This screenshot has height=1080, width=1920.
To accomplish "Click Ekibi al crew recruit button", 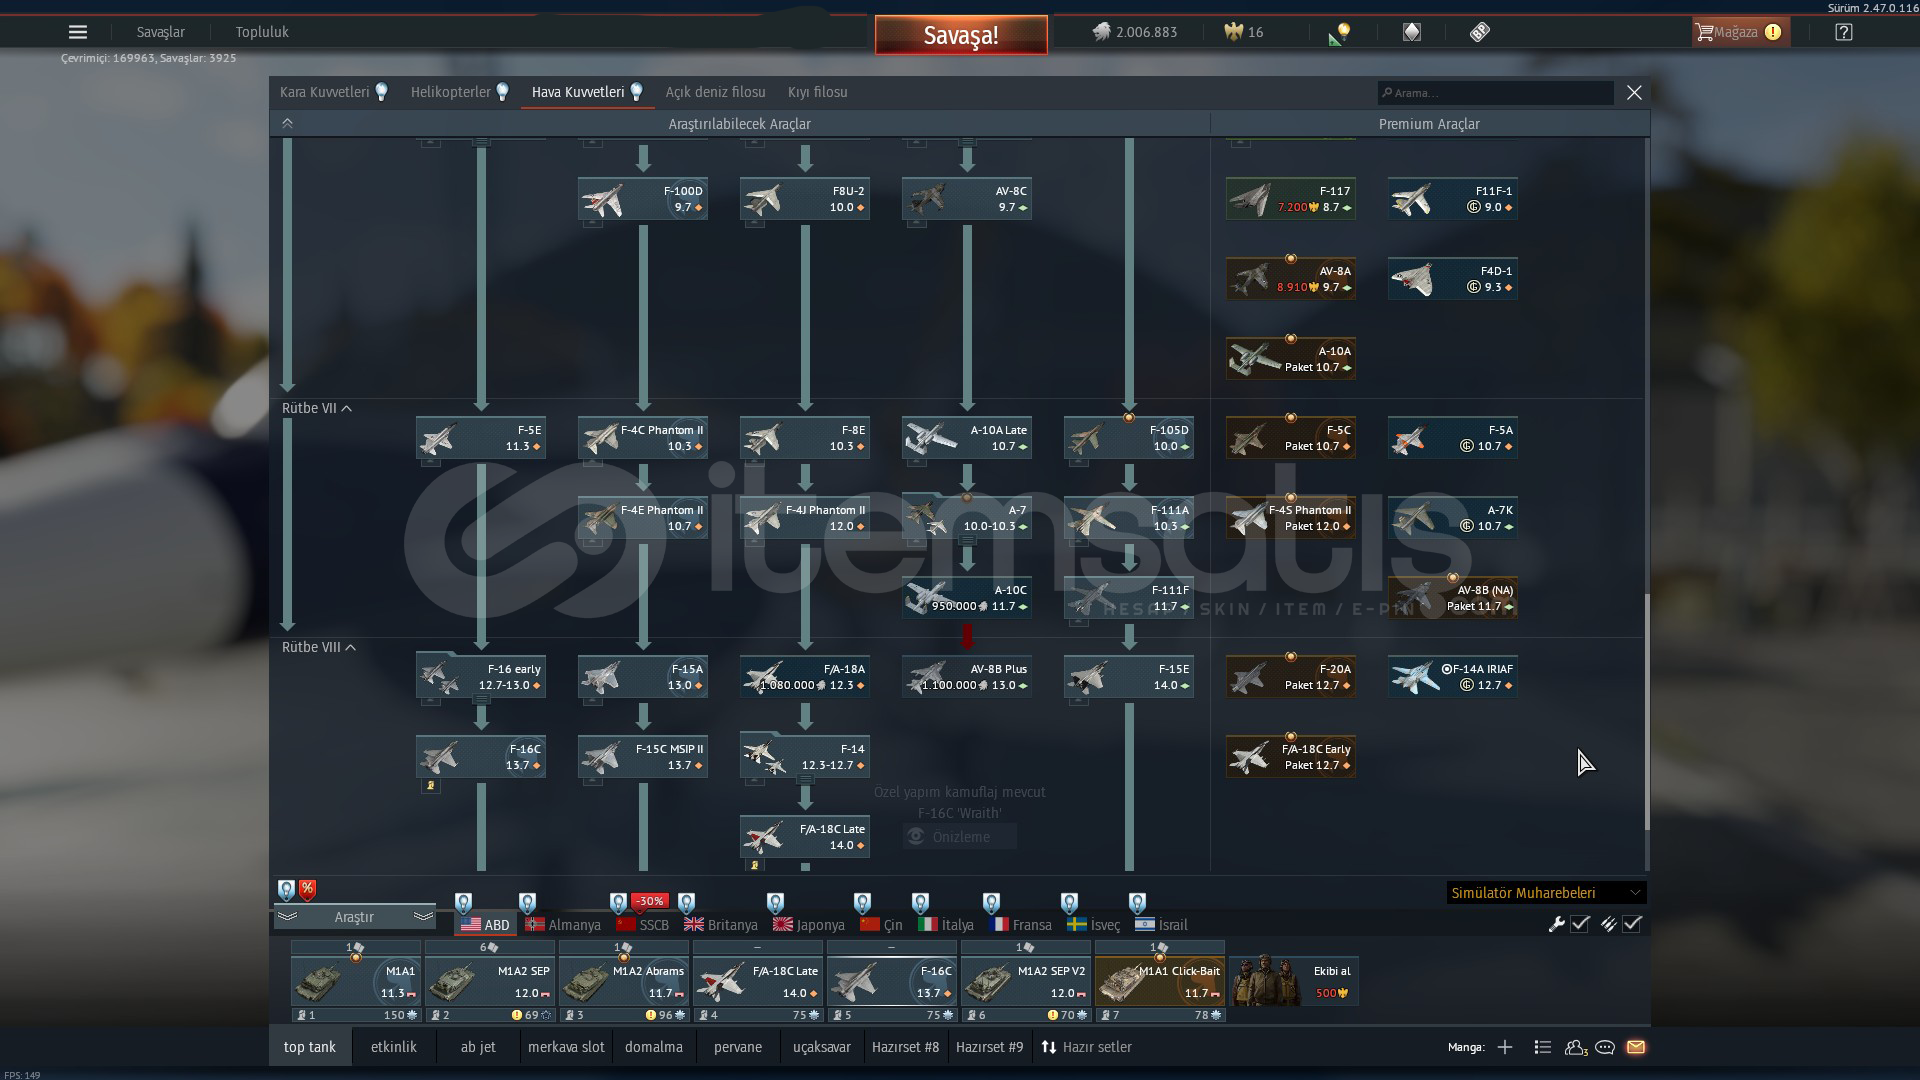I will point(1293,981).
